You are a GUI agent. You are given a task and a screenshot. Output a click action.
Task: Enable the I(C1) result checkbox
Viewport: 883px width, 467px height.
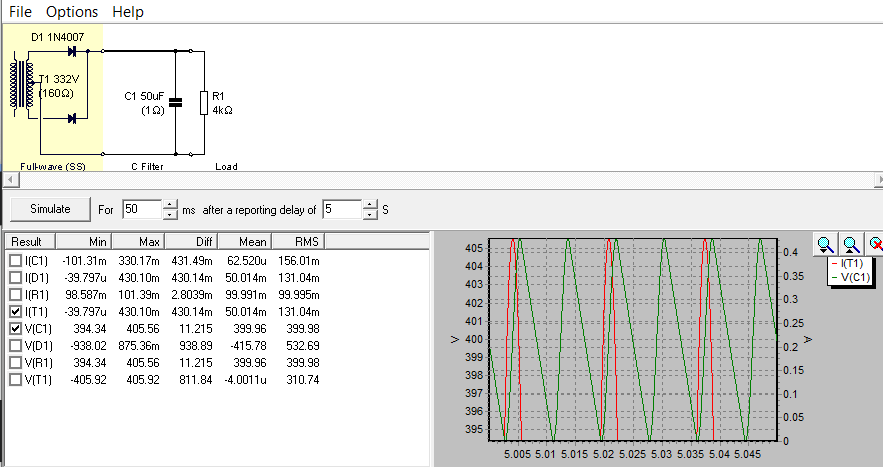[15, 260]
